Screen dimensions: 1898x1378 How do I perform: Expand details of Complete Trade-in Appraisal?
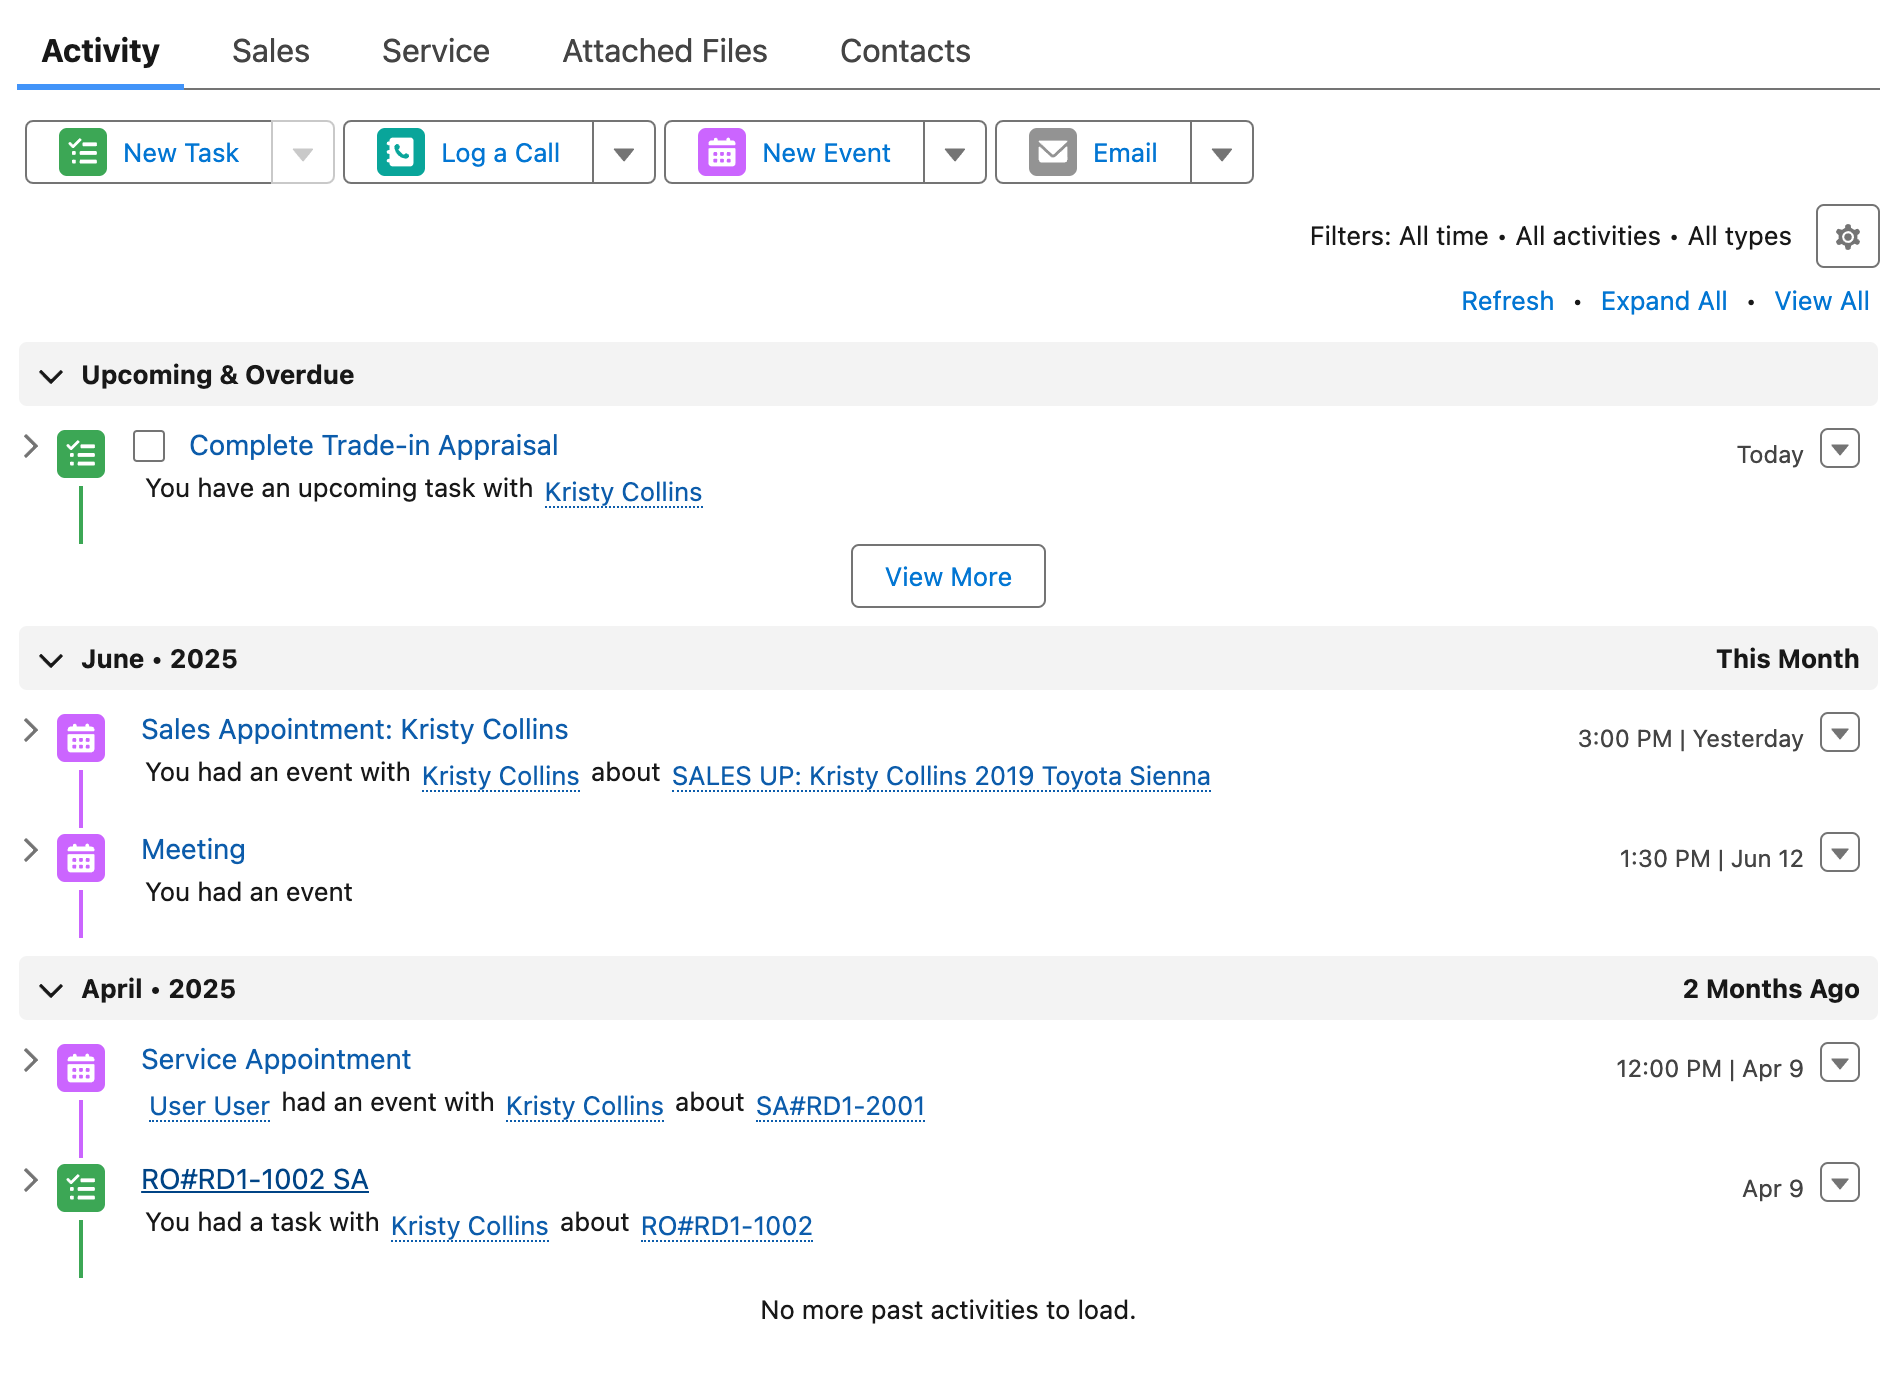coord(31,446)
